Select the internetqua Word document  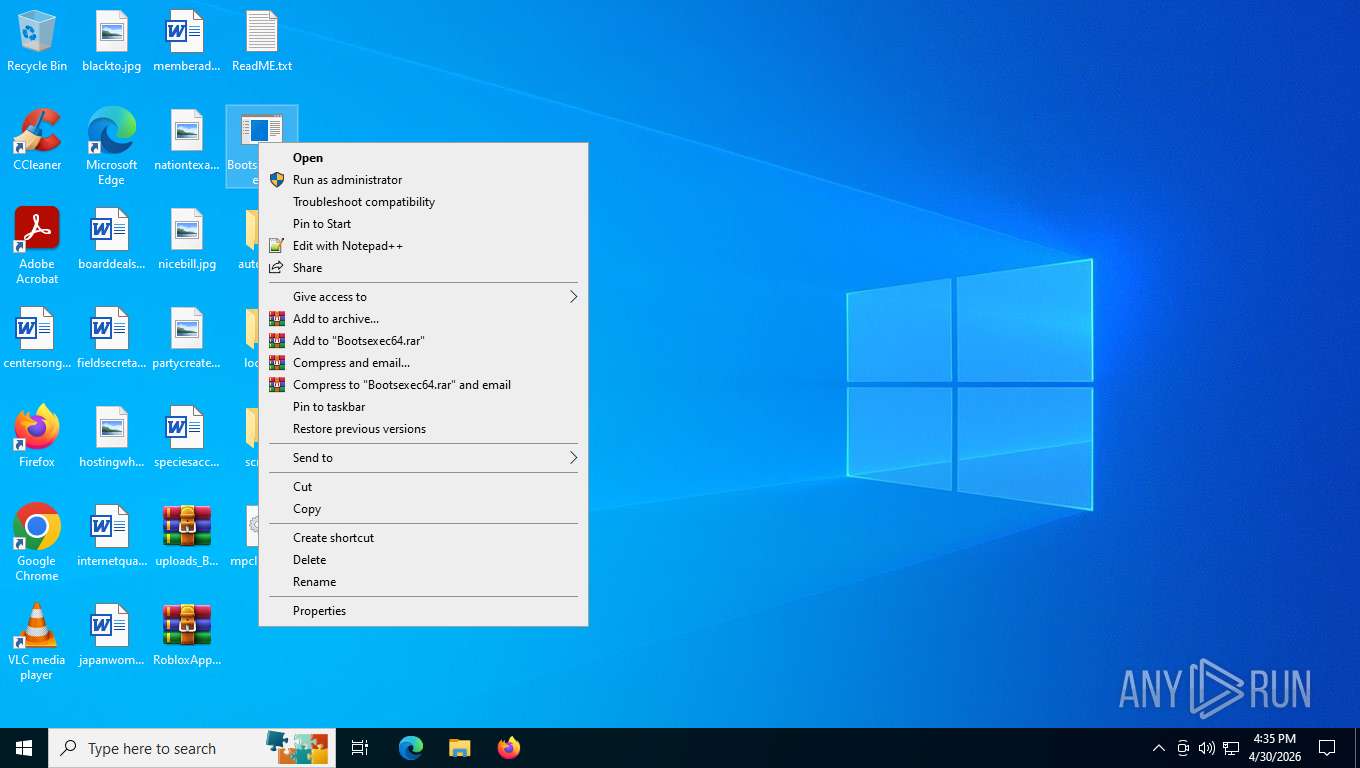pos(112,537)
